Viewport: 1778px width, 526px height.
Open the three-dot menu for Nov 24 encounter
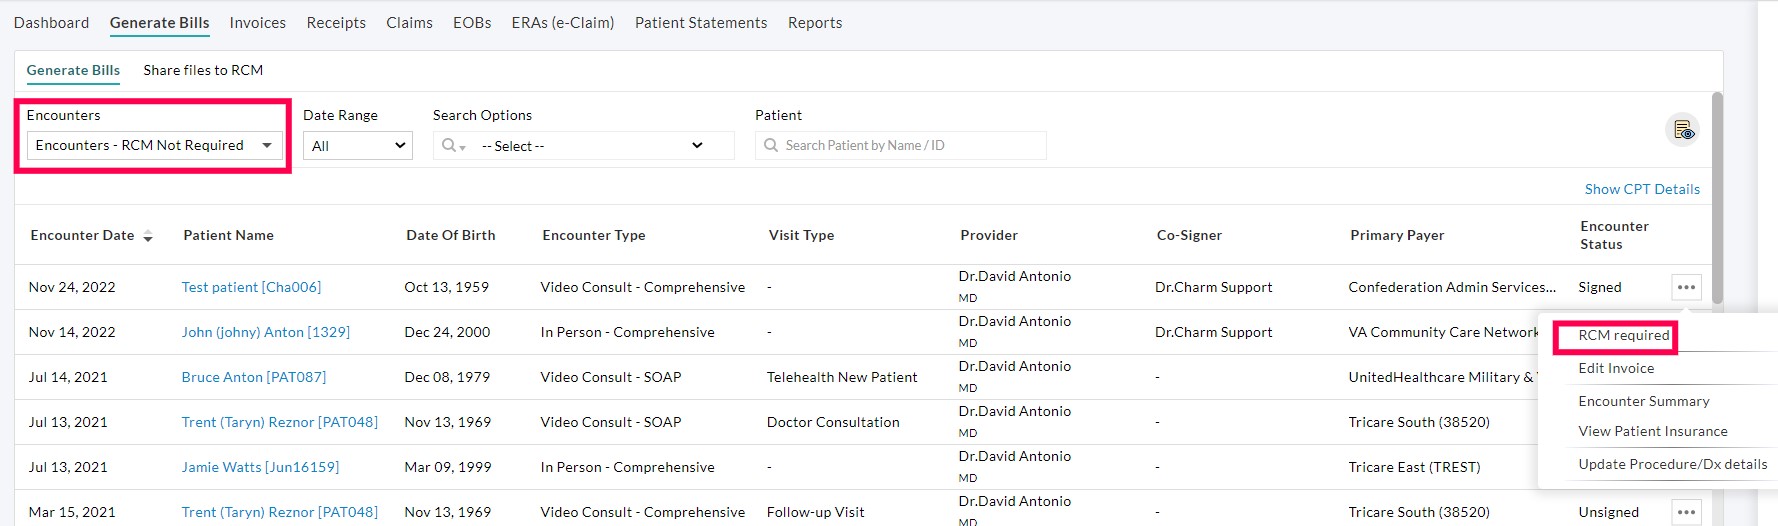point(1686,288)
